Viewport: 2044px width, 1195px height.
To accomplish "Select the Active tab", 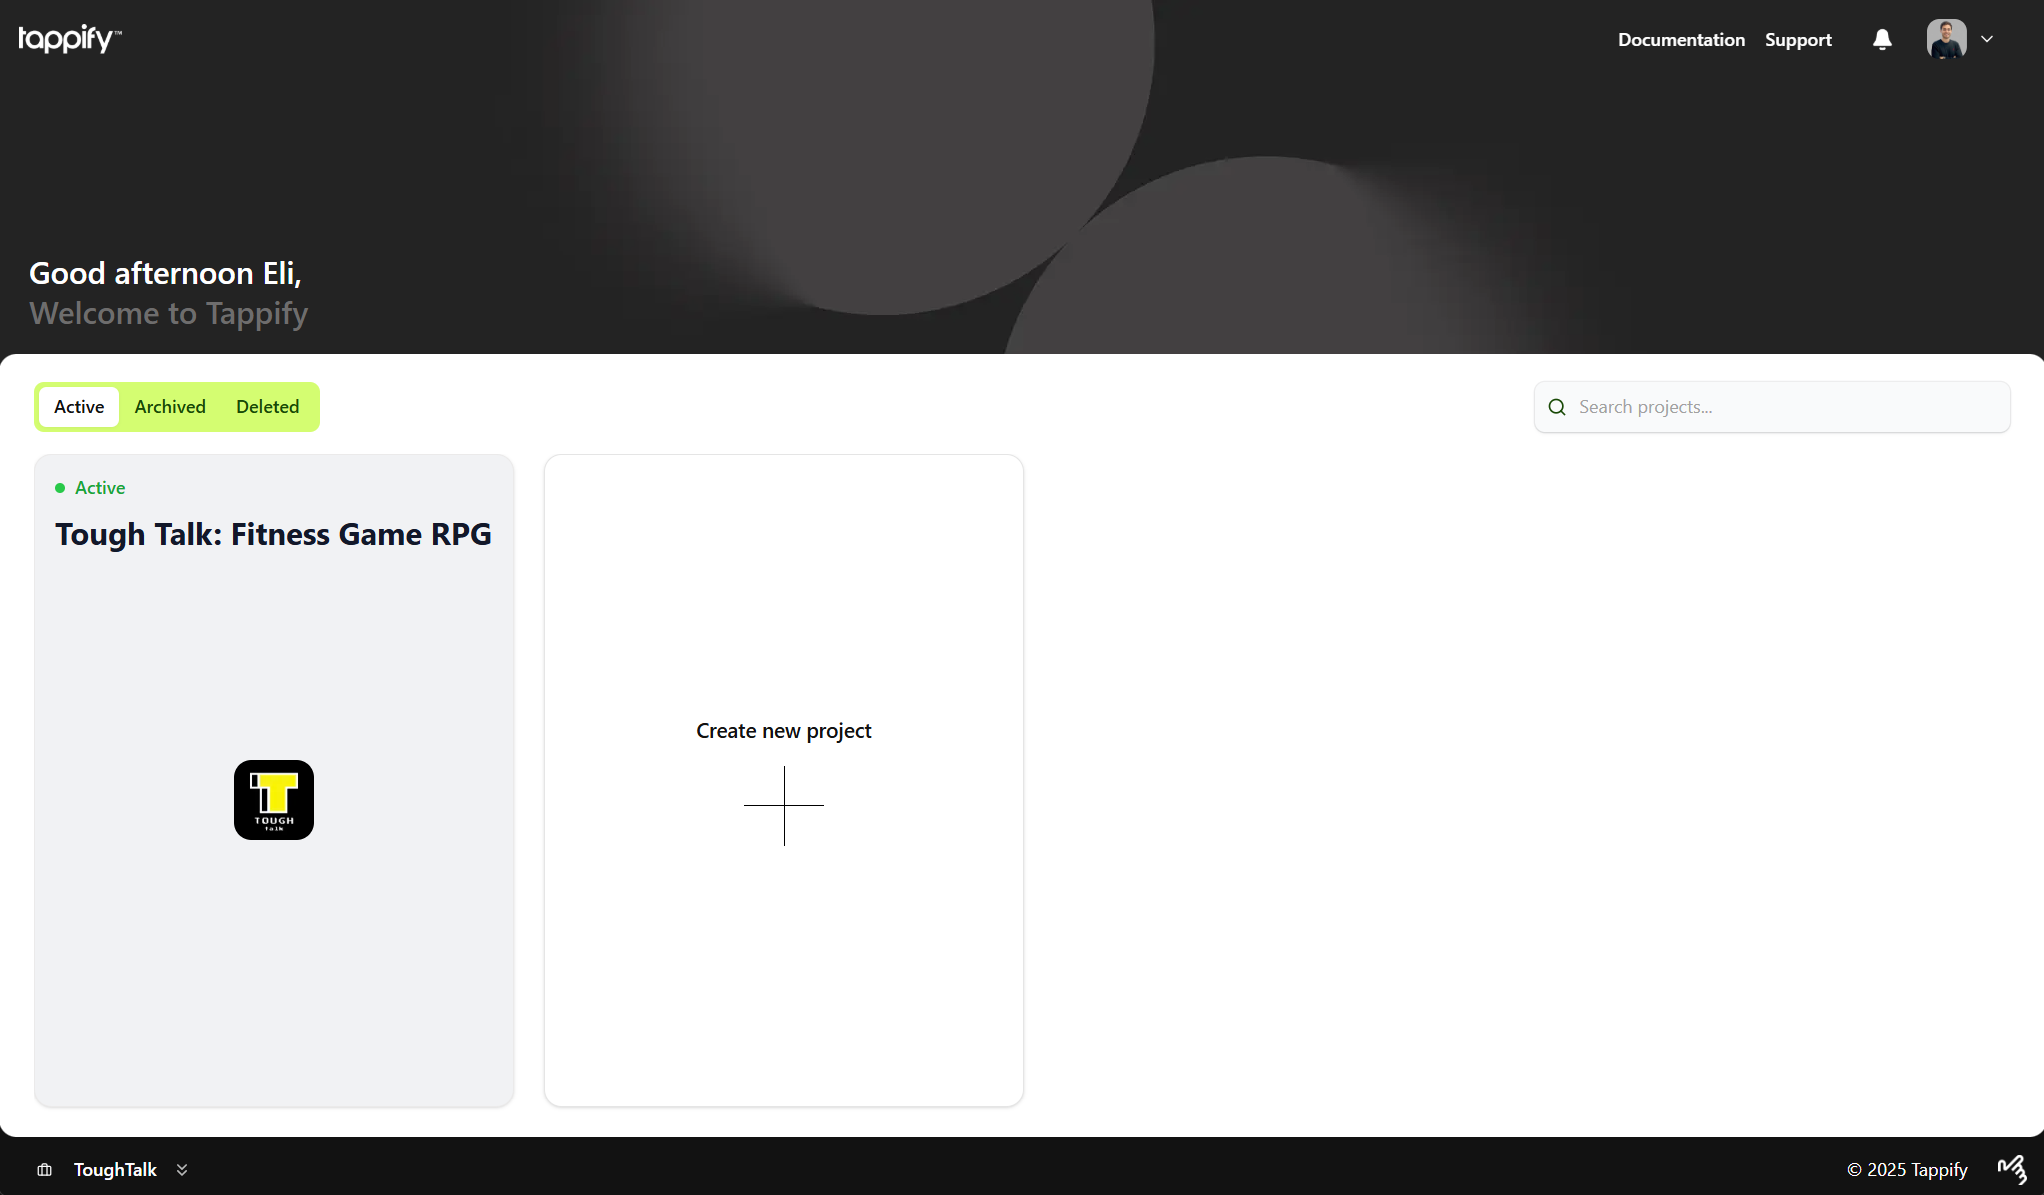I will (x=79, y=407).
